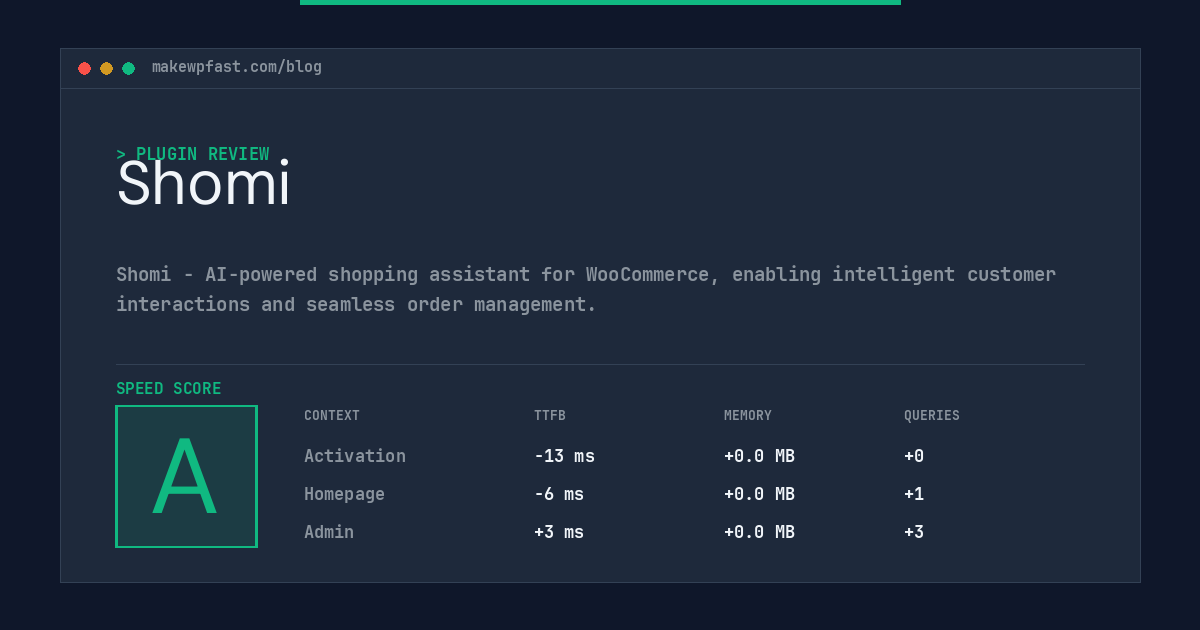Viewport: 1200px width, 630px height.
Task: Click the Activation row memory value
Action: pos(759,456)
